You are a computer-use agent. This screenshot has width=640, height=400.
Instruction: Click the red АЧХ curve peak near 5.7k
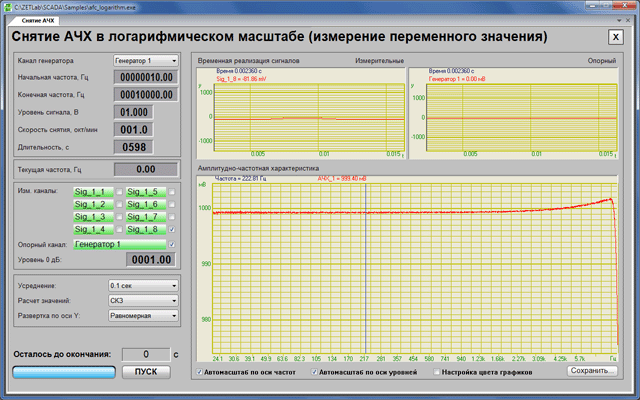611,199
